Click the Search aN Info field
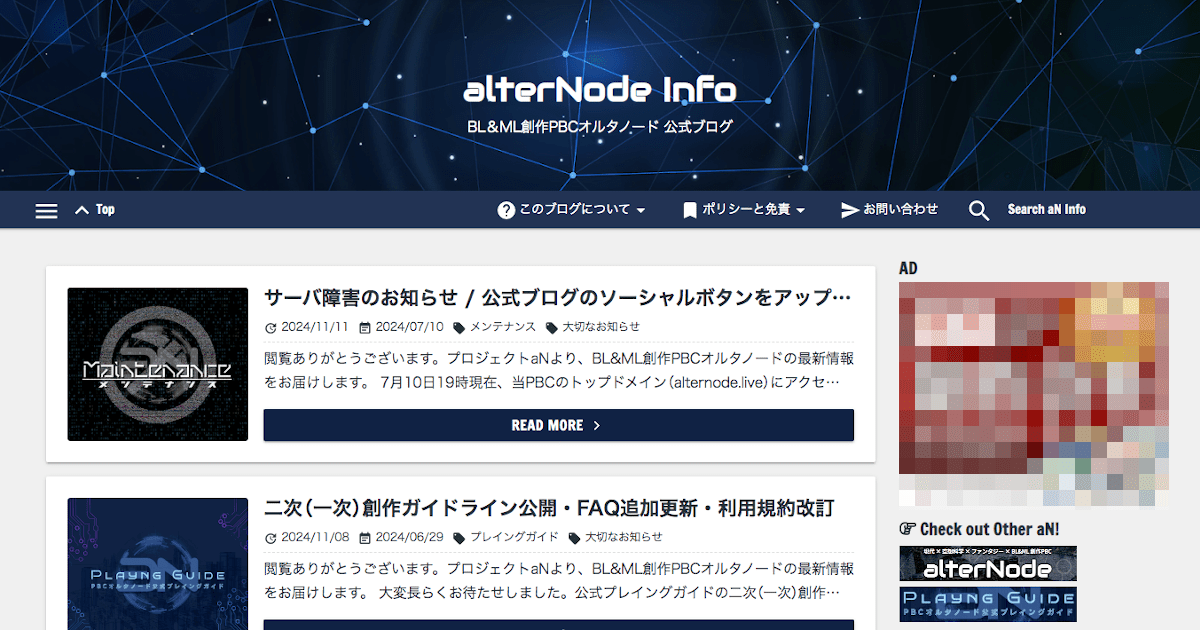 click(1046, 210)
